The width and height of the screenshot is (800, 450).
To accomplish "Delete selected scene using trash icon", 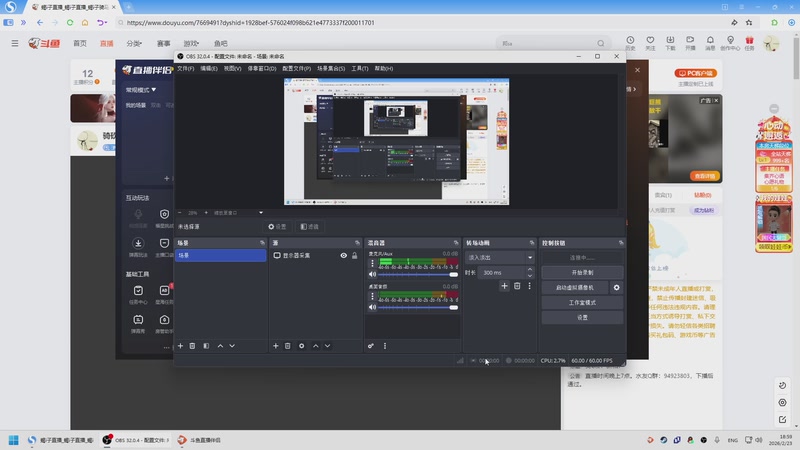I will [192, 346].
